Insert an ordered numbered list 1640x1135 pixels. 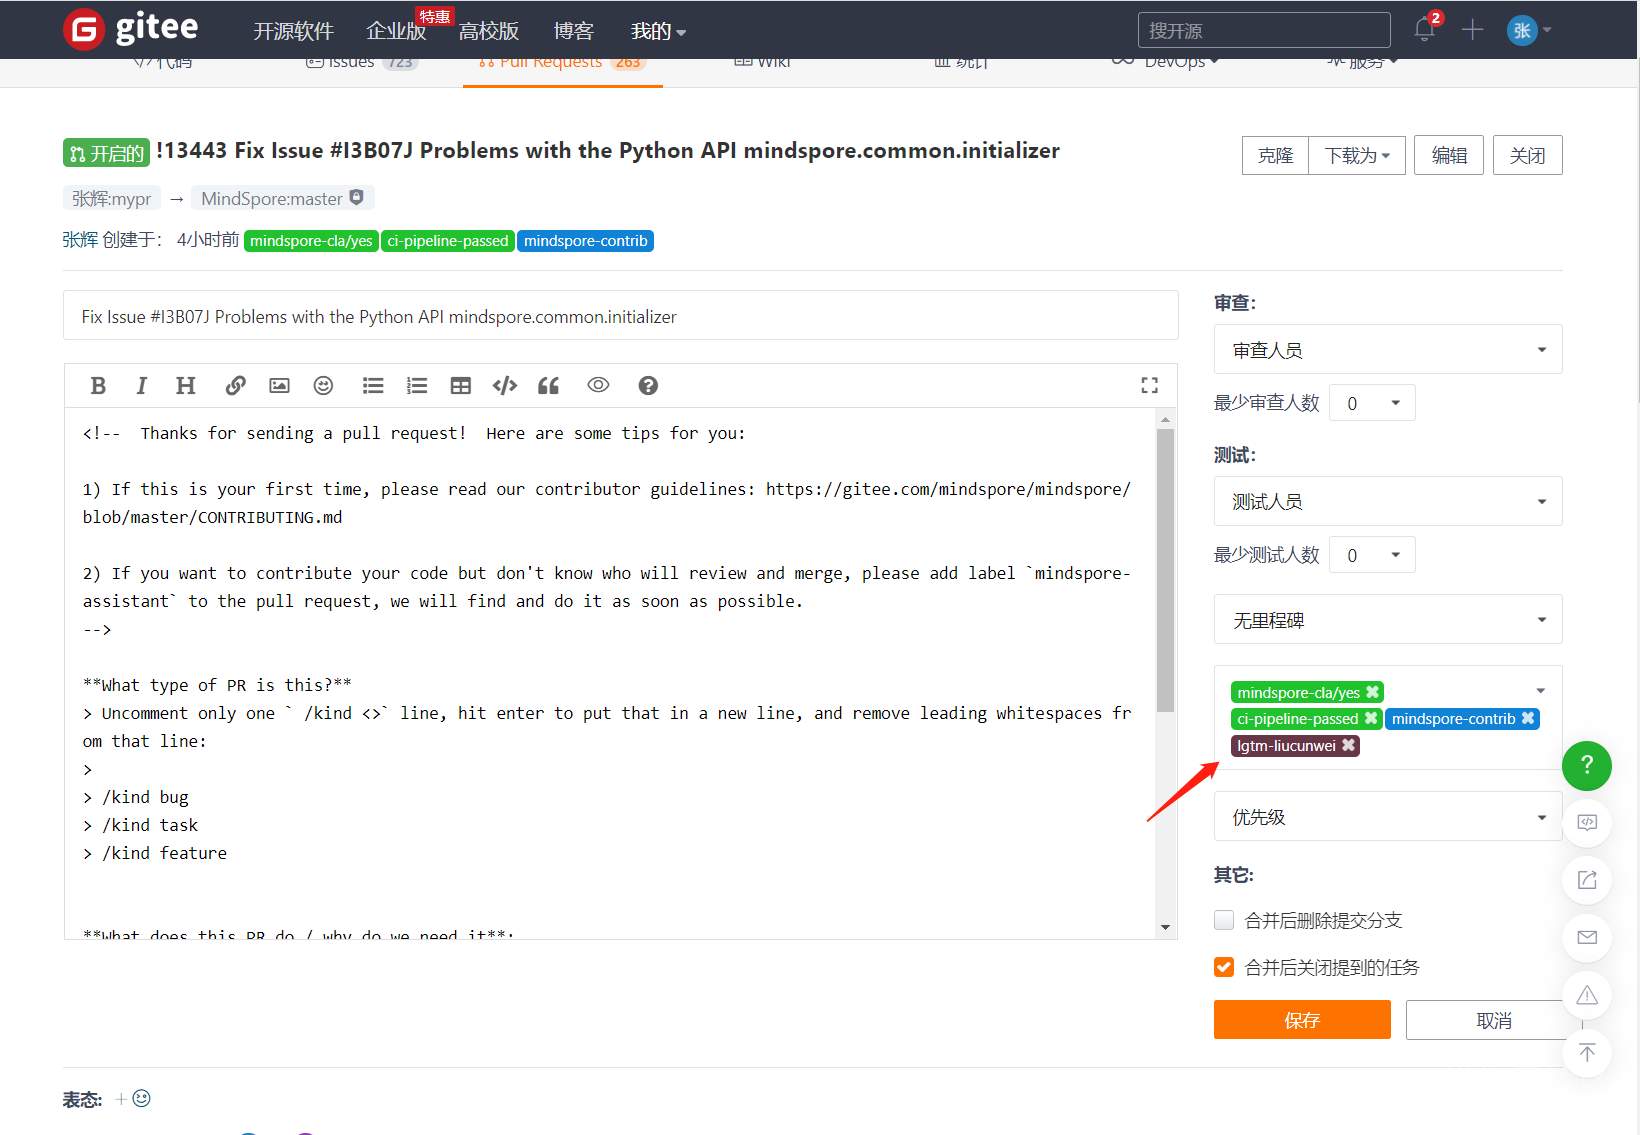[x=417, y=386]
